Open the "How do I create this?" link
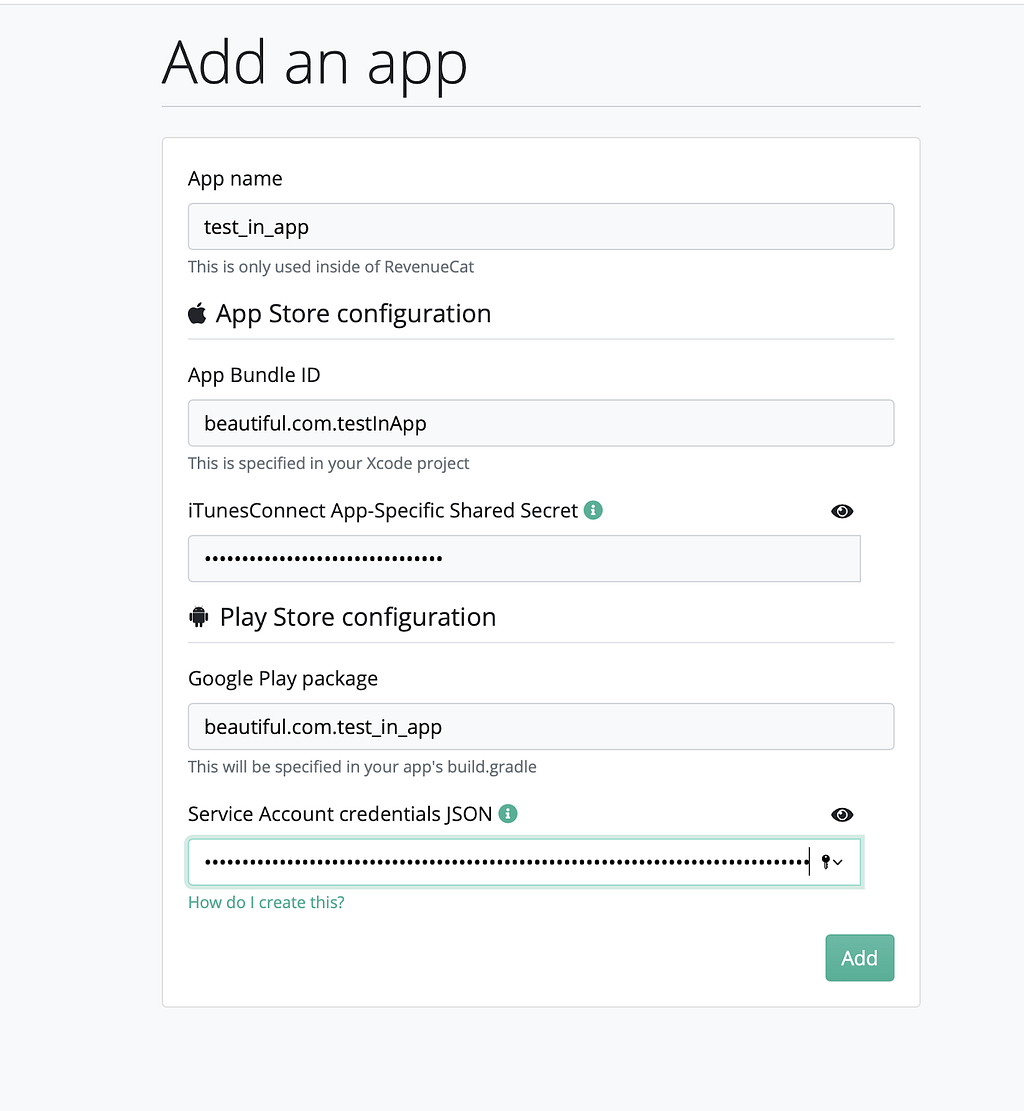This screenshot has width=1024, height=1111. tap(266, 902)
